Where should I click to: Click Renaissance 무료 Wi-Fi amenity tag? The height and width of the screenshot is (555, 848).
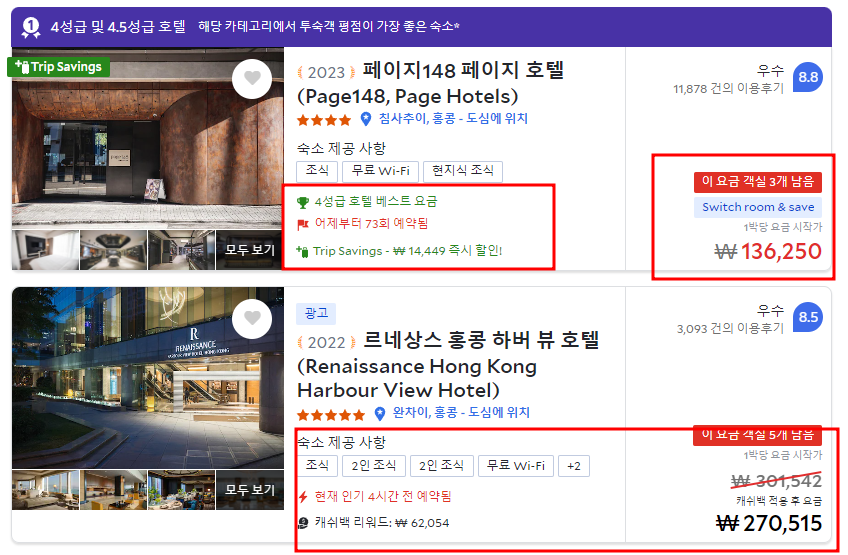[x=516, y=466]
